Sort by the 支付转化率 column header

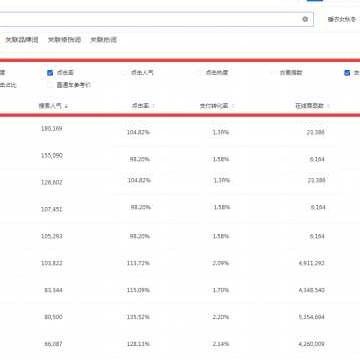(214, 106)
